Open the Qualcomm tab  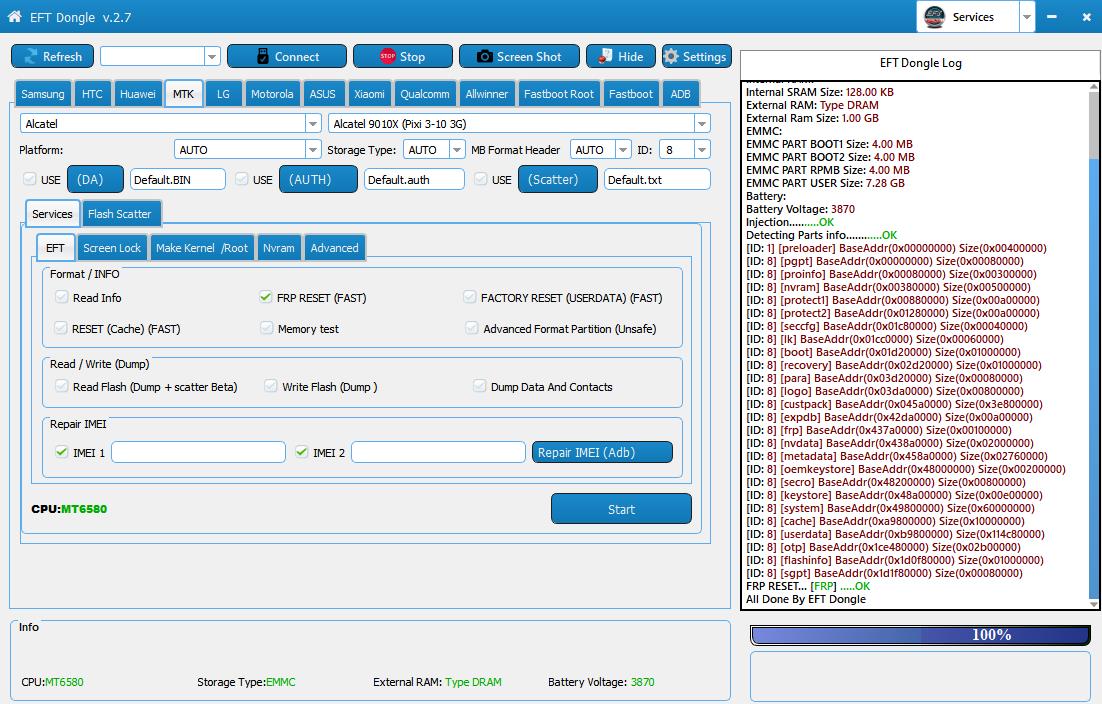(424, 93)
